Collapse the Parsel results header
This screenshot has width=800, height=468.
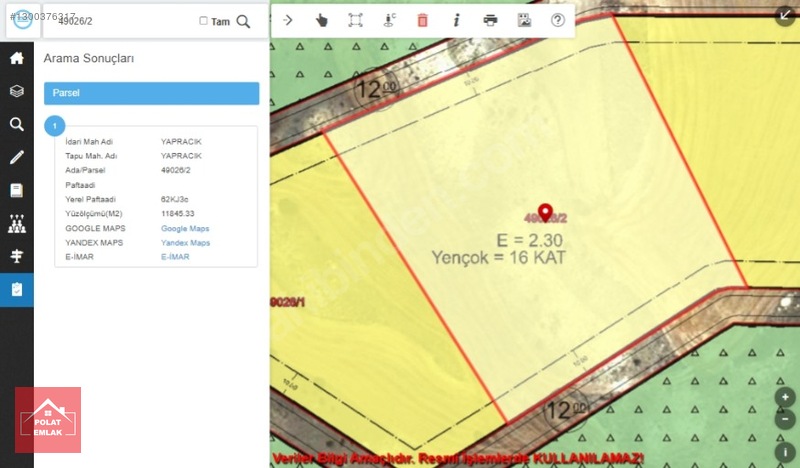pyautogui.click(x=151, y=93)
